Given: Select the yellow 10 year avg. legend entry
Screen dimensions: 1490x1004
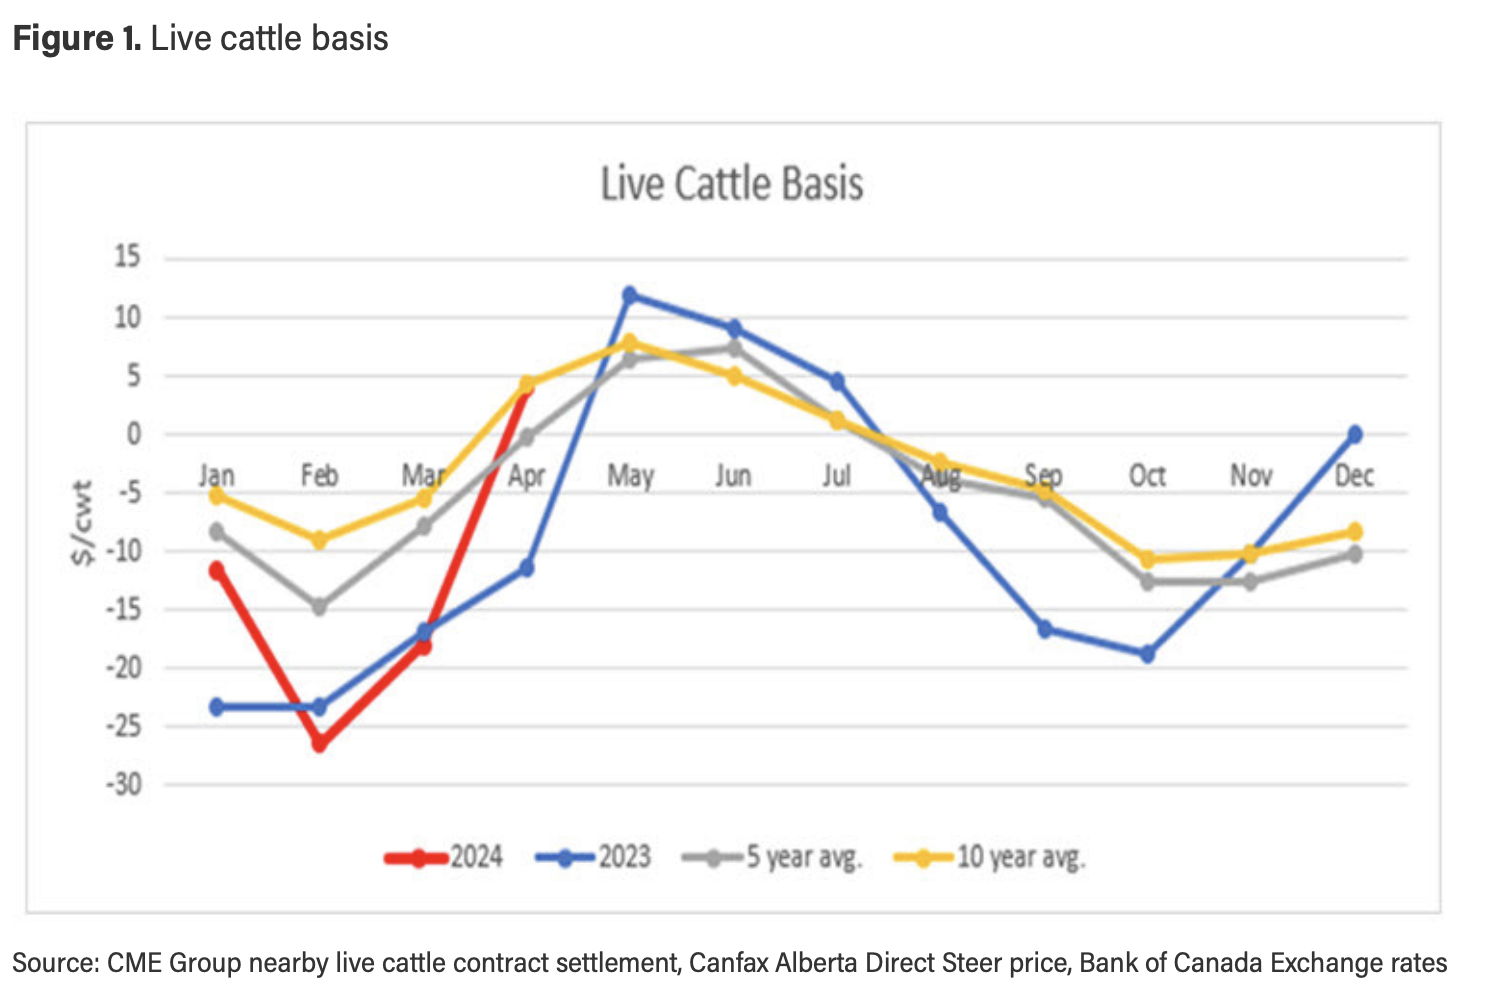Looking at the screenshot, I should click(989, 858).
